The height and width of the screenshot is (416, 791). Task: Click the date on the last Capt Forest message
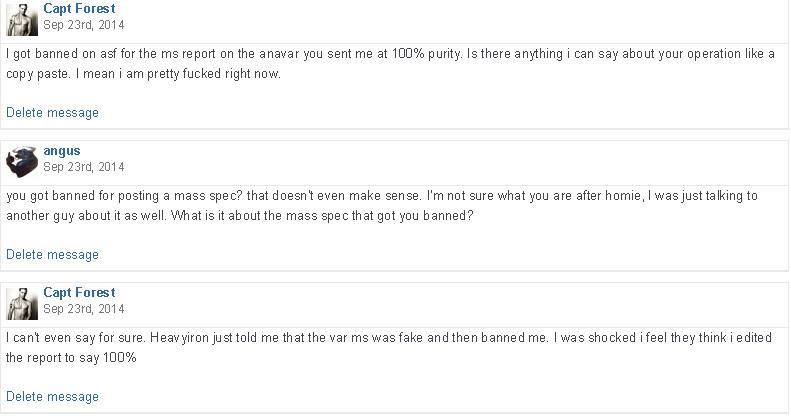84,309
